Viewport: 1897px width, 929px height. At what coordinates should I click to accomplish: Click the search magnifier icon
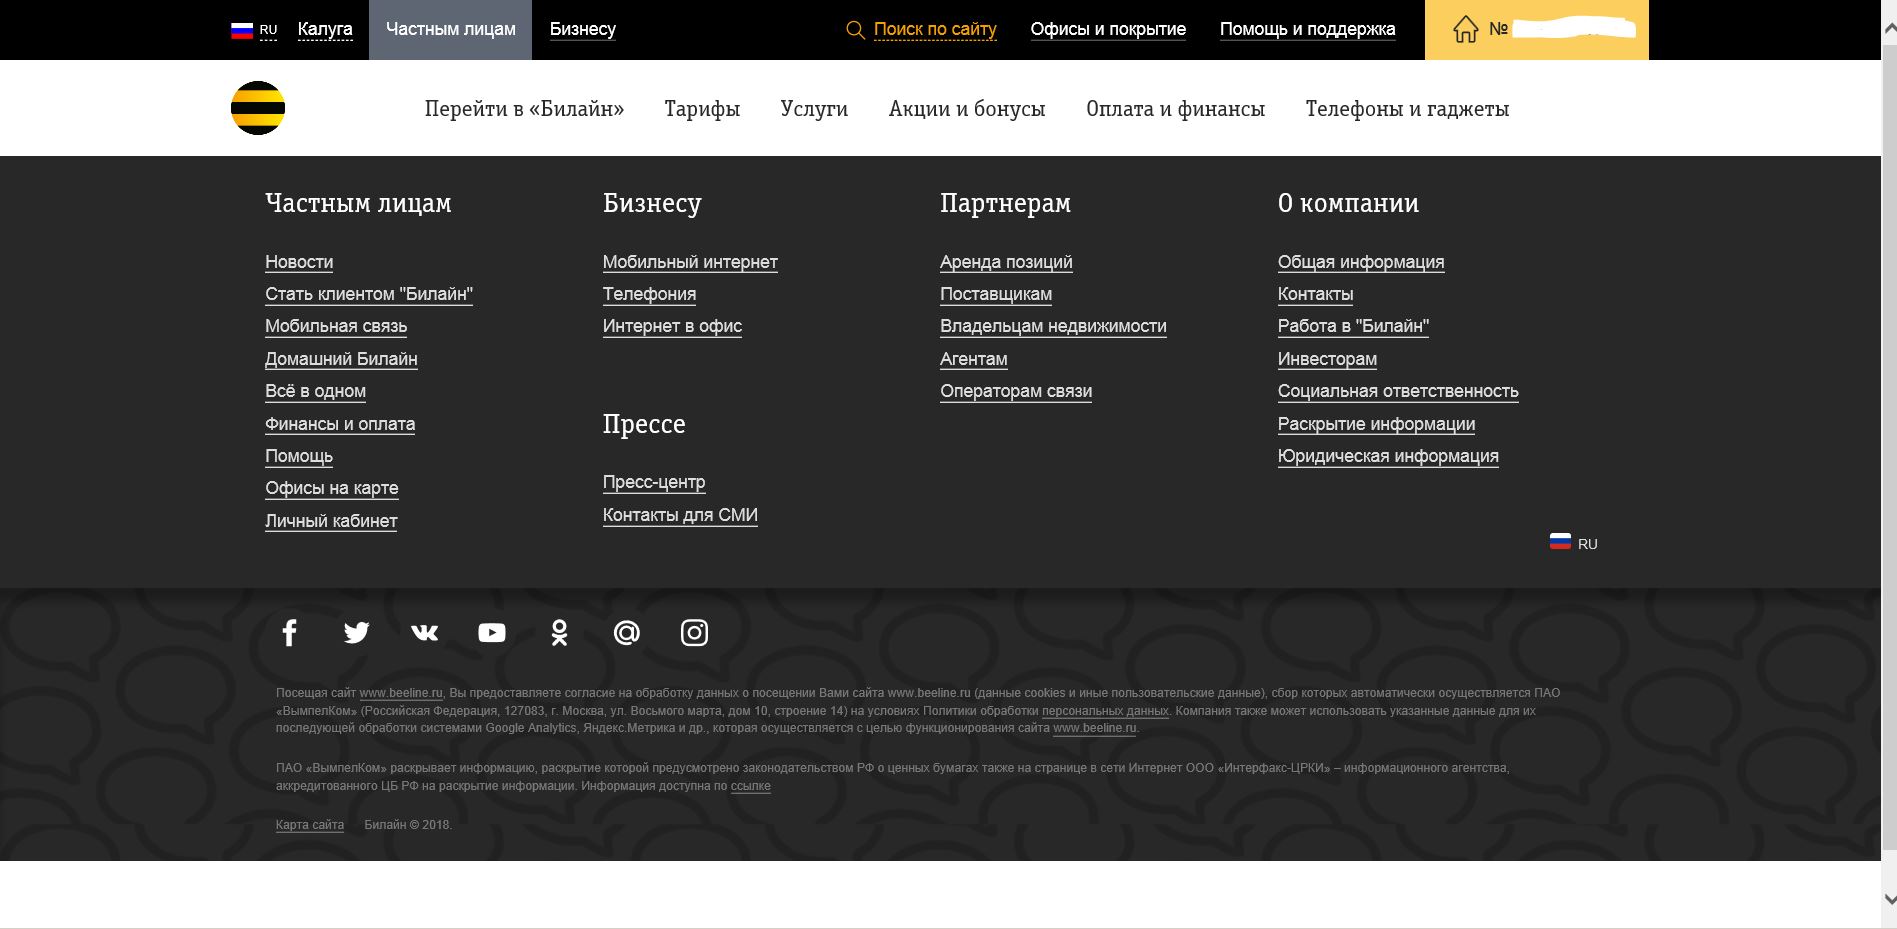855,30
